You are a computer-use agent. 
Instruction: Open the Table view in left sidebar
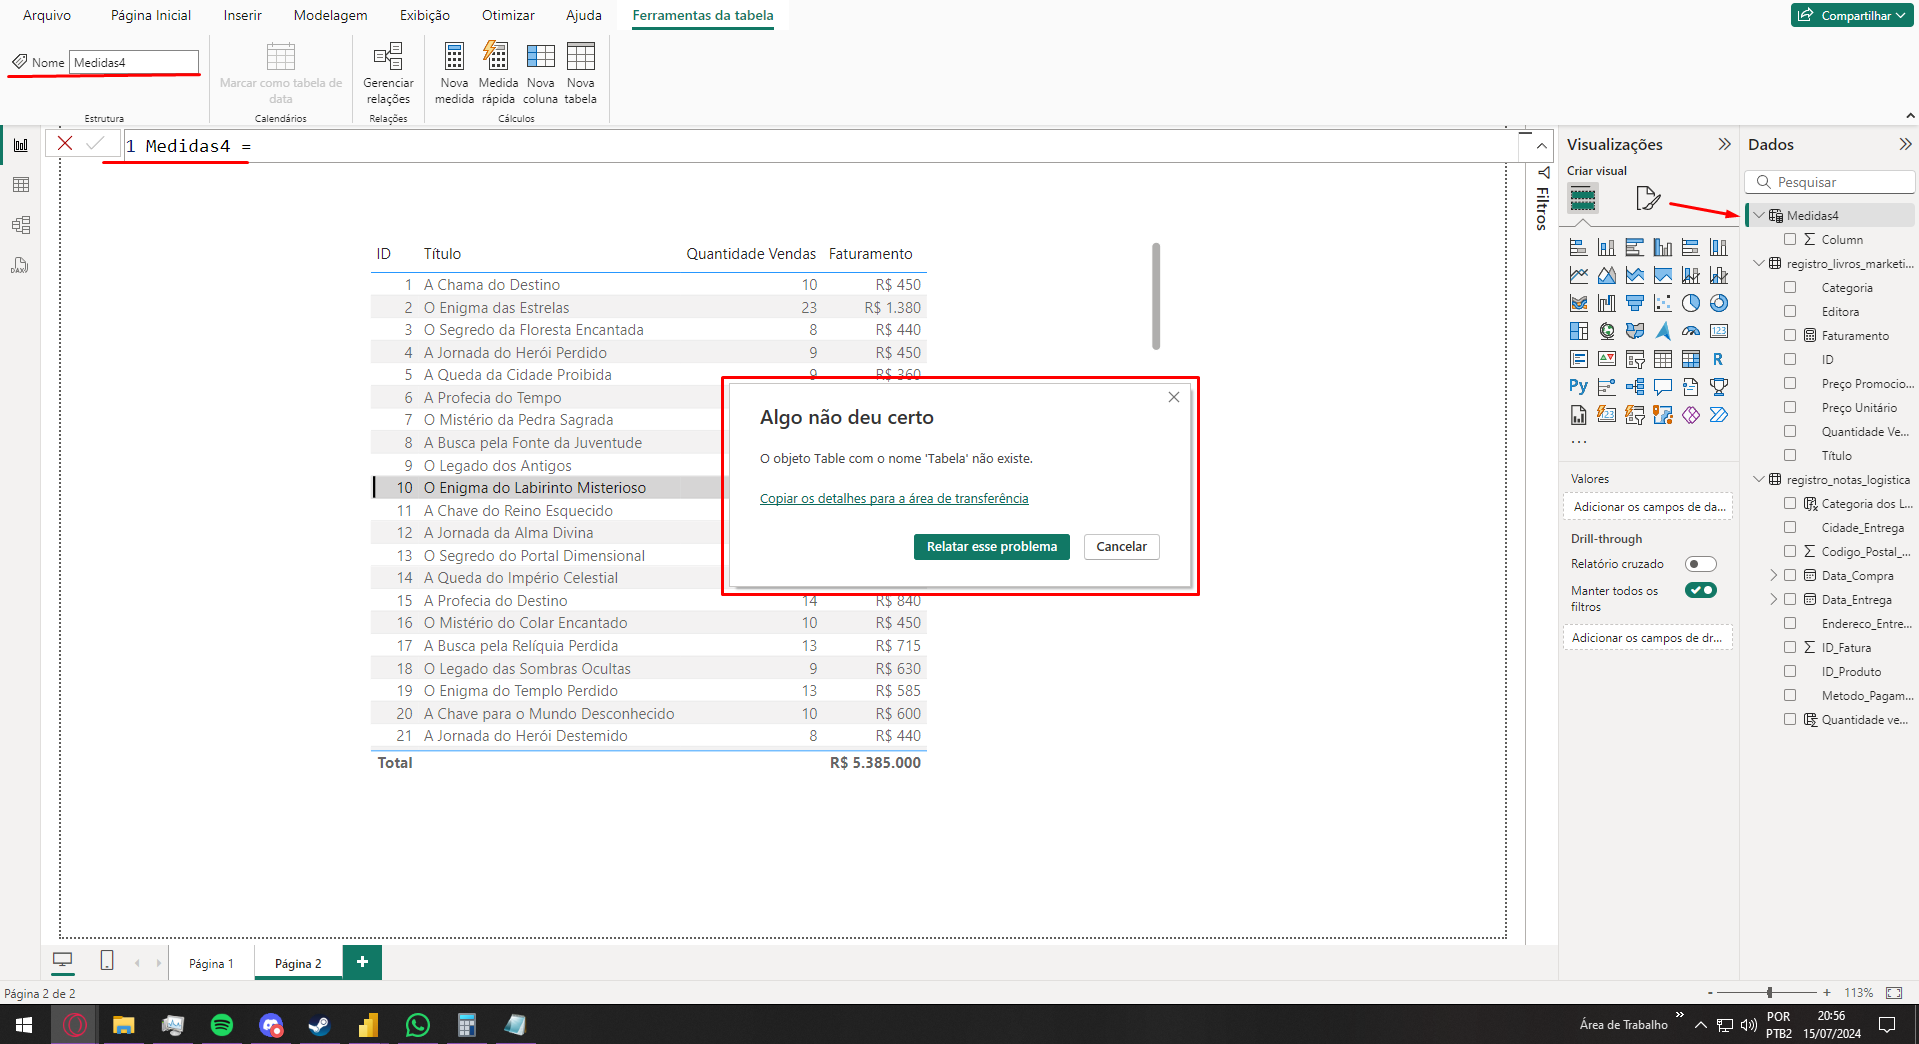pos(20,185)
